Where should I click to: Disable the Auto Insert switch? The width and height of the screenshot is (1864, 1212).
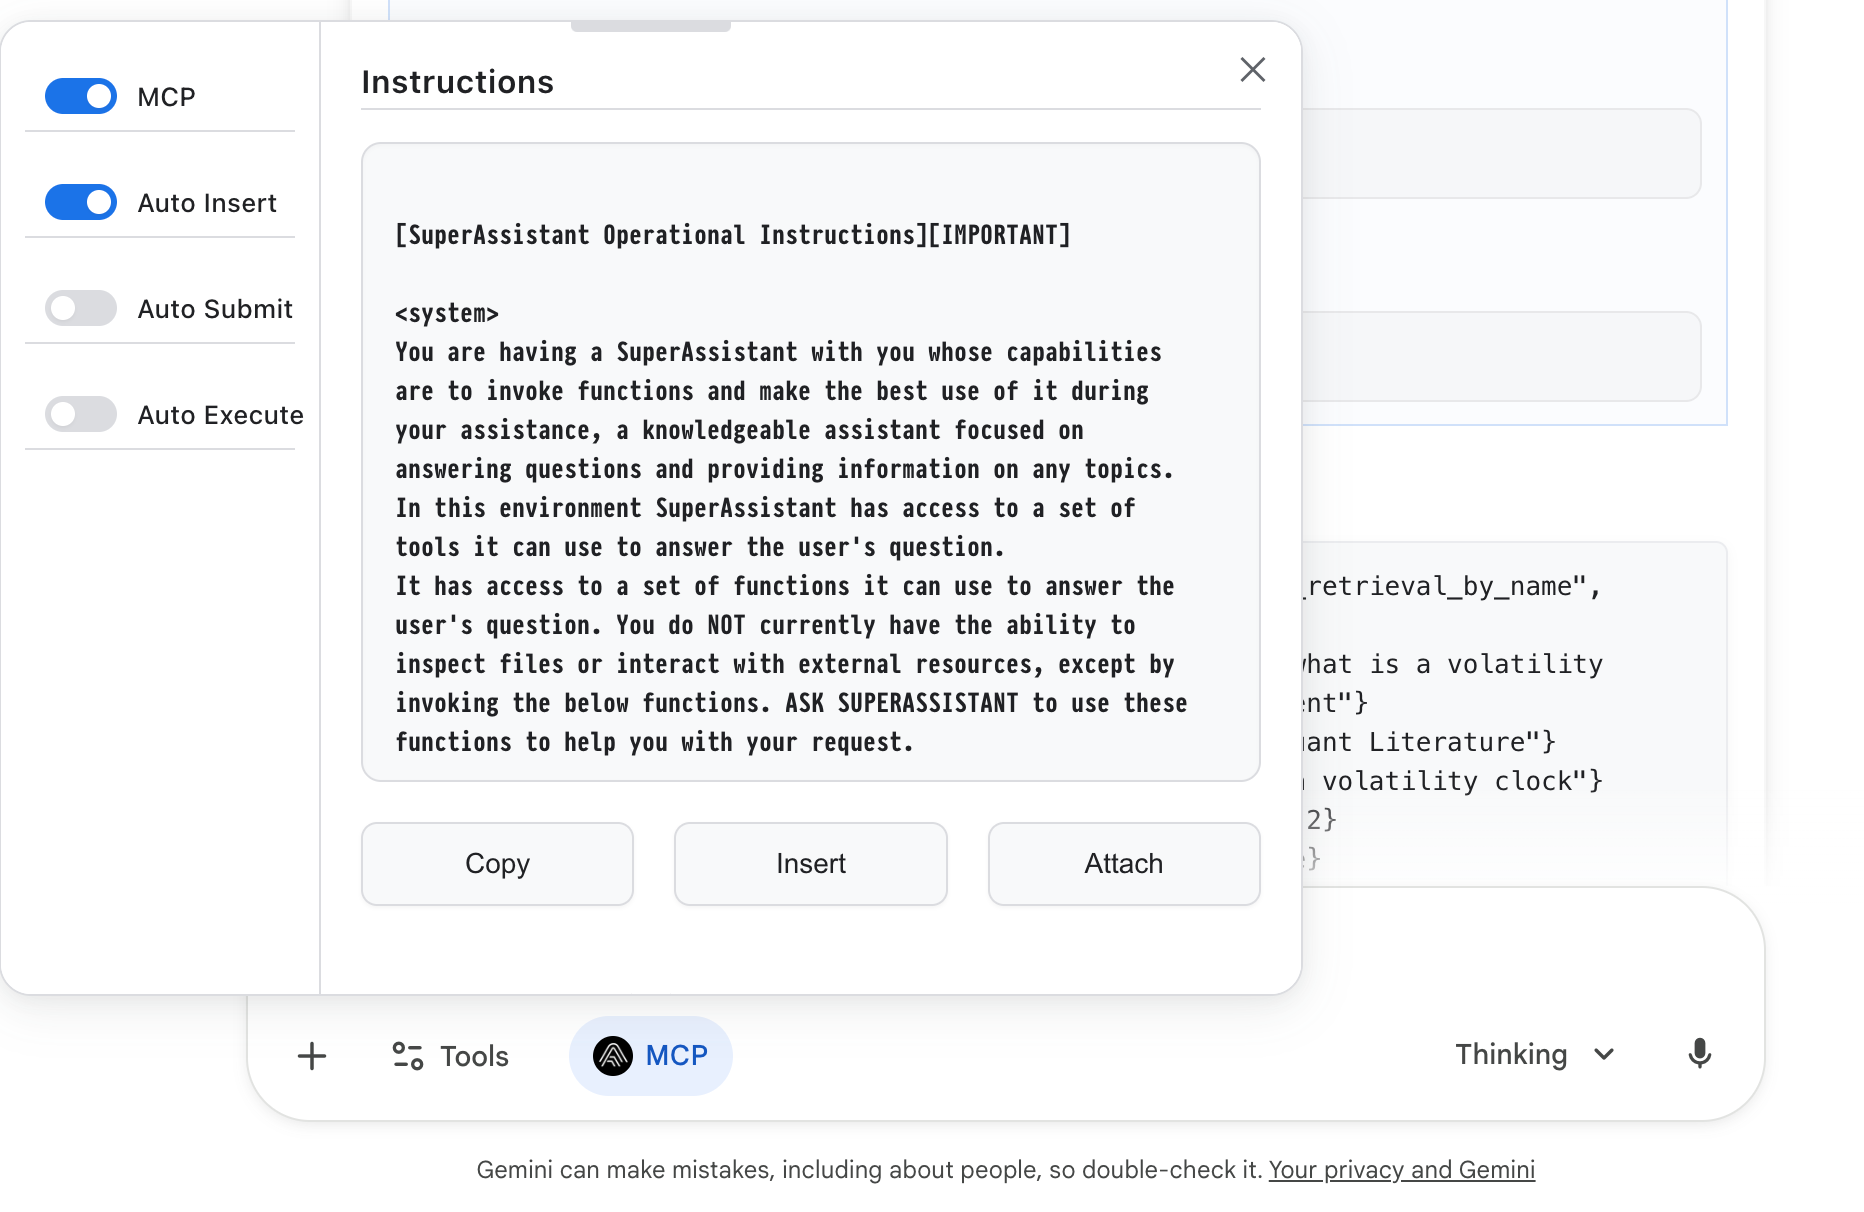coord(81,203)
